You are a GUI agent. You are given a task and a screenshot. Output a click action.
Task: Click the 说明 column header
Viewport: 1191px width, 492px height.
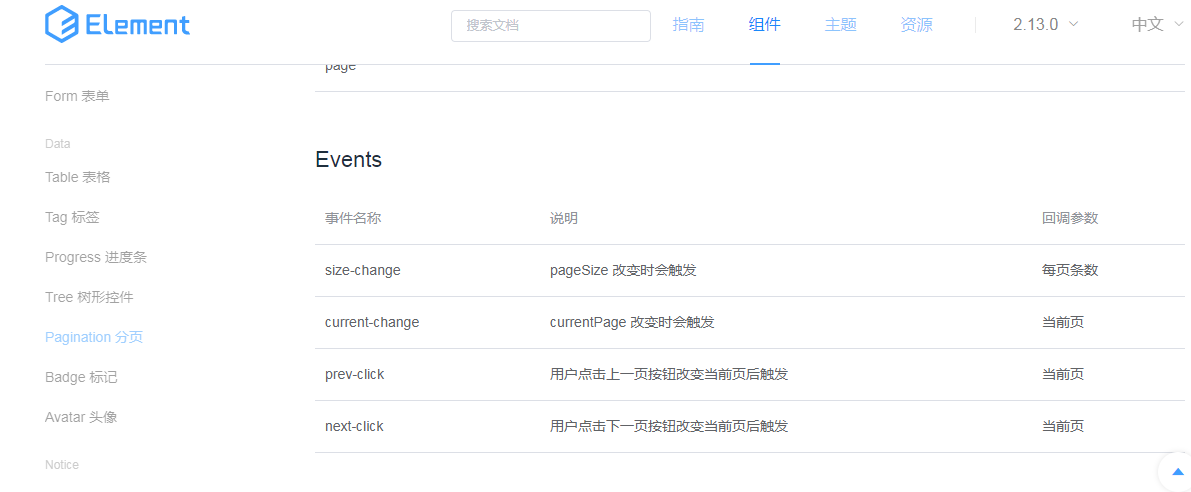click(564, 219)
